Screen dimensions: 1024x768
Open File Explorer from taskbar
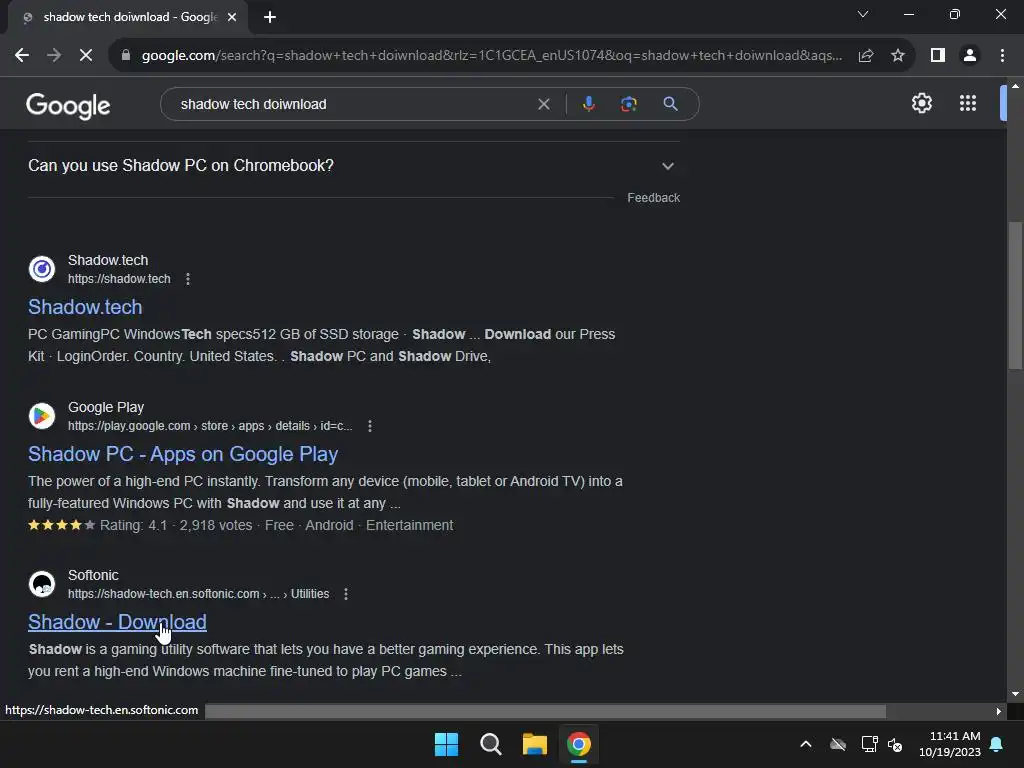(535, 744)
